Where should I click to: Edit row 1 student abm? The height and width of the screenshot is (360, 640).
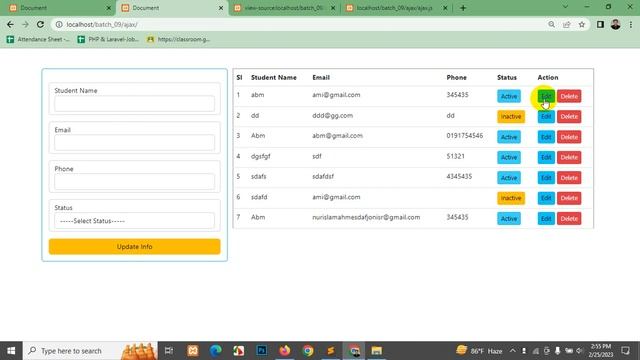pyautogui.click(x=546, y=96)
